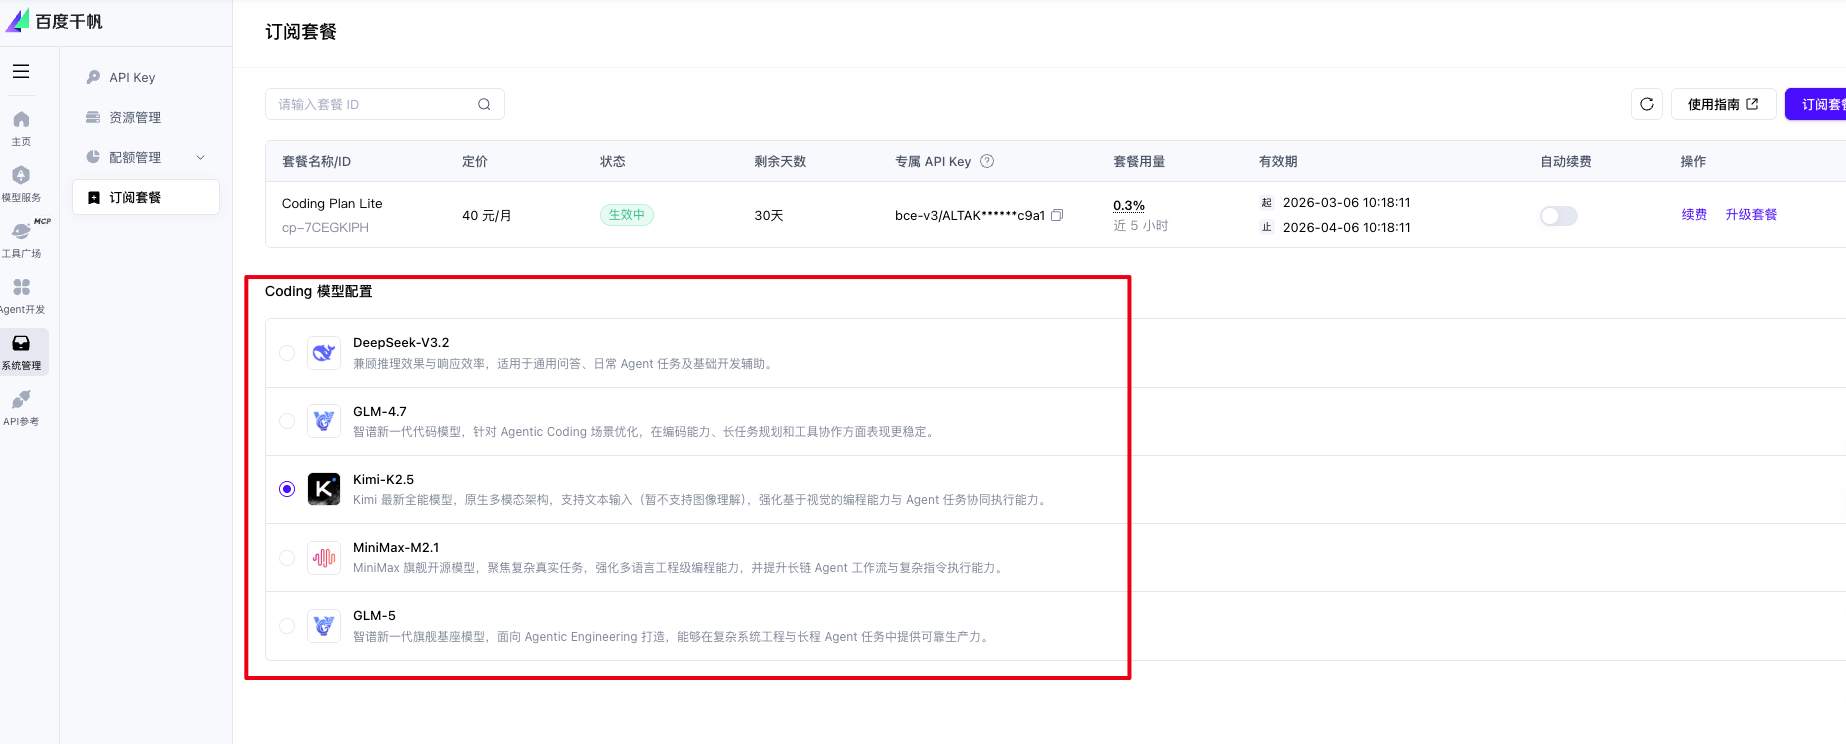Copy the API key with copy icon
1846x744 pixels.
pyautogui.click(x=1057, y=215)
